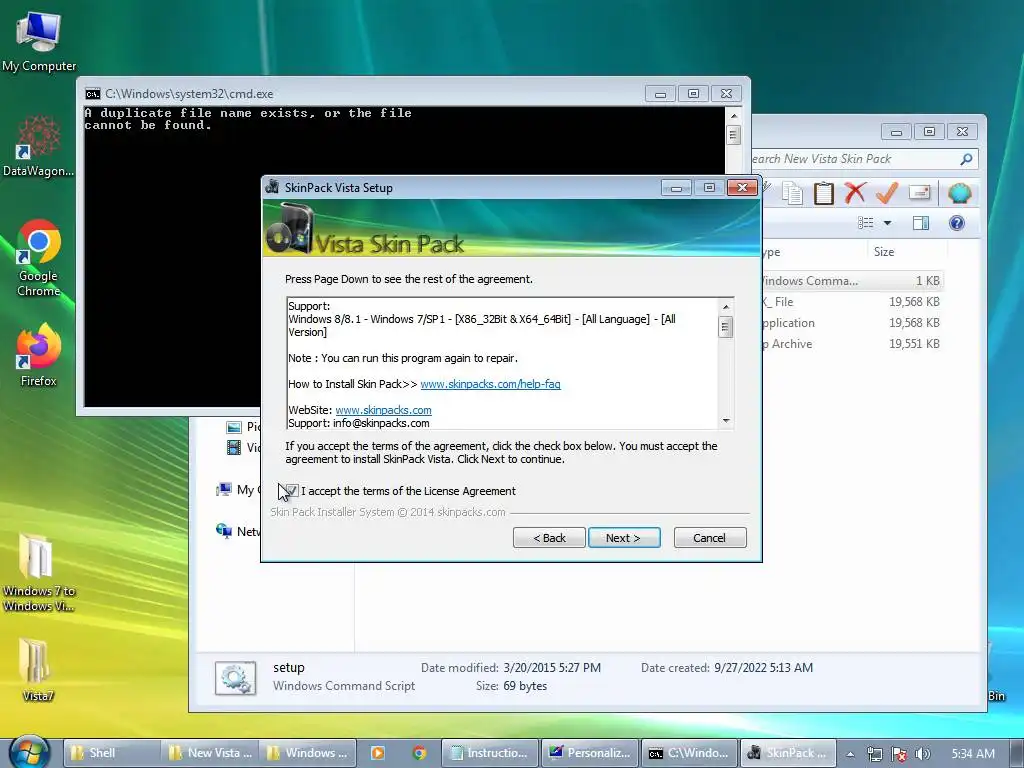Open Explorer help question mark icon
Viewport: 1024px width, 768px height.
tap(957, 223)
